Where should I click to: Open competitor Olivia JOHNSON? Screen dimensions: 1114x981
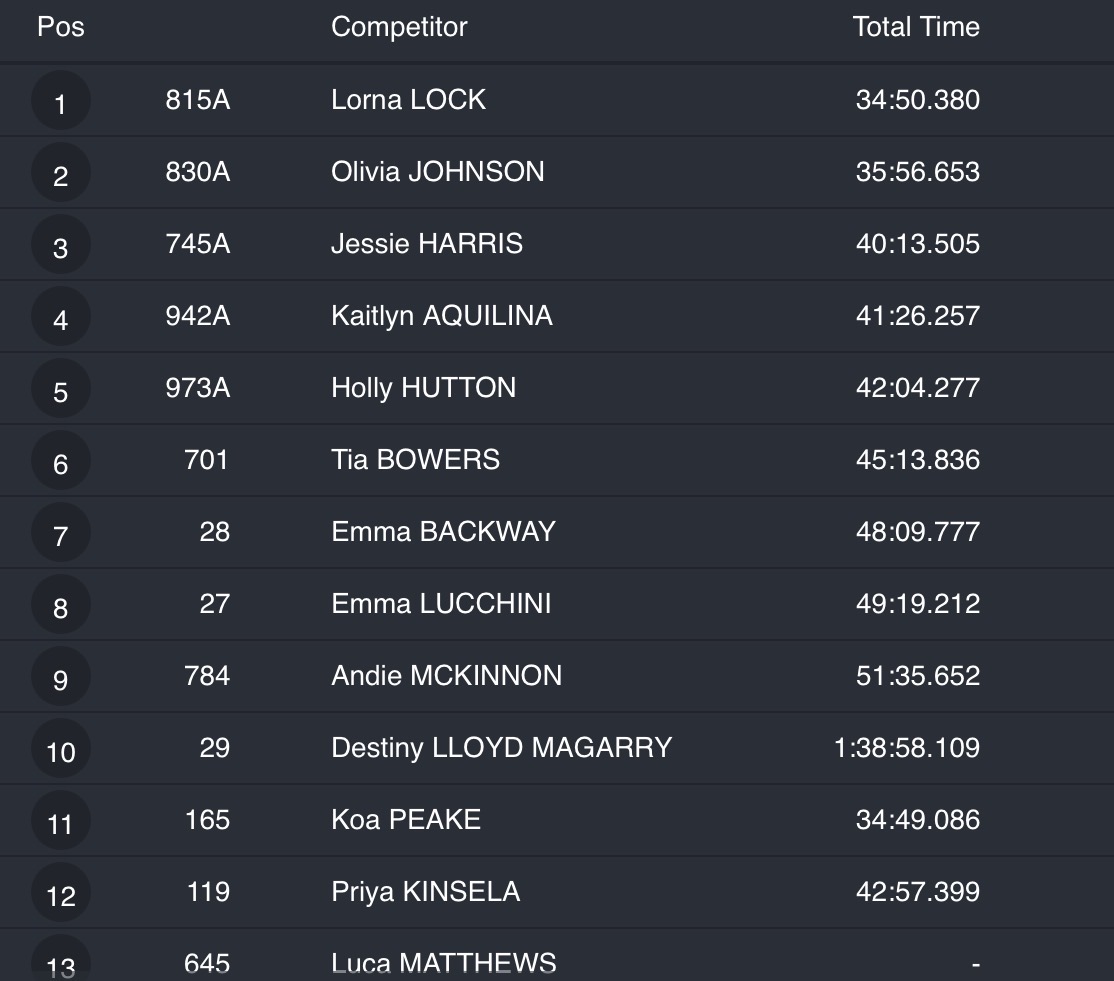pyautogui.click(x=438, y=172)
